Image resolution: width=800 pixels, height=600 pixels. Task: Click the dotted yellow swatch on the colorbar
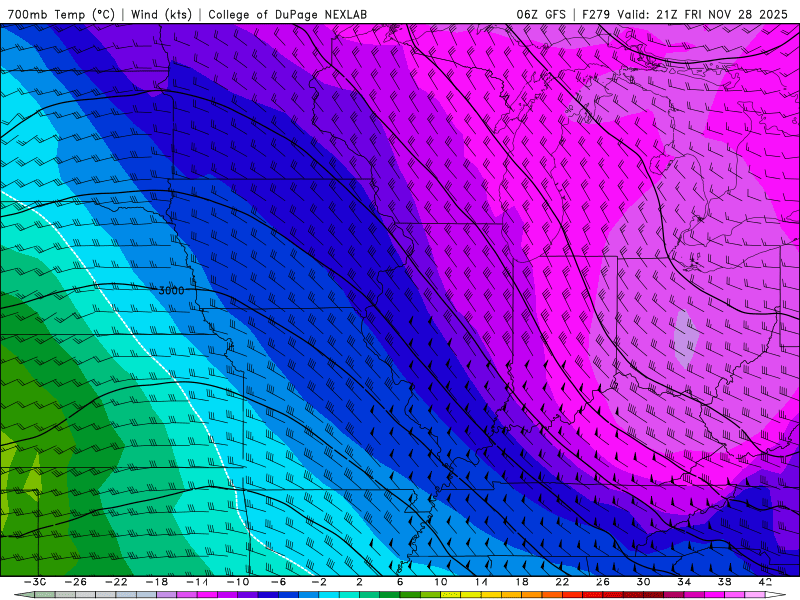[x=451, y=595]
